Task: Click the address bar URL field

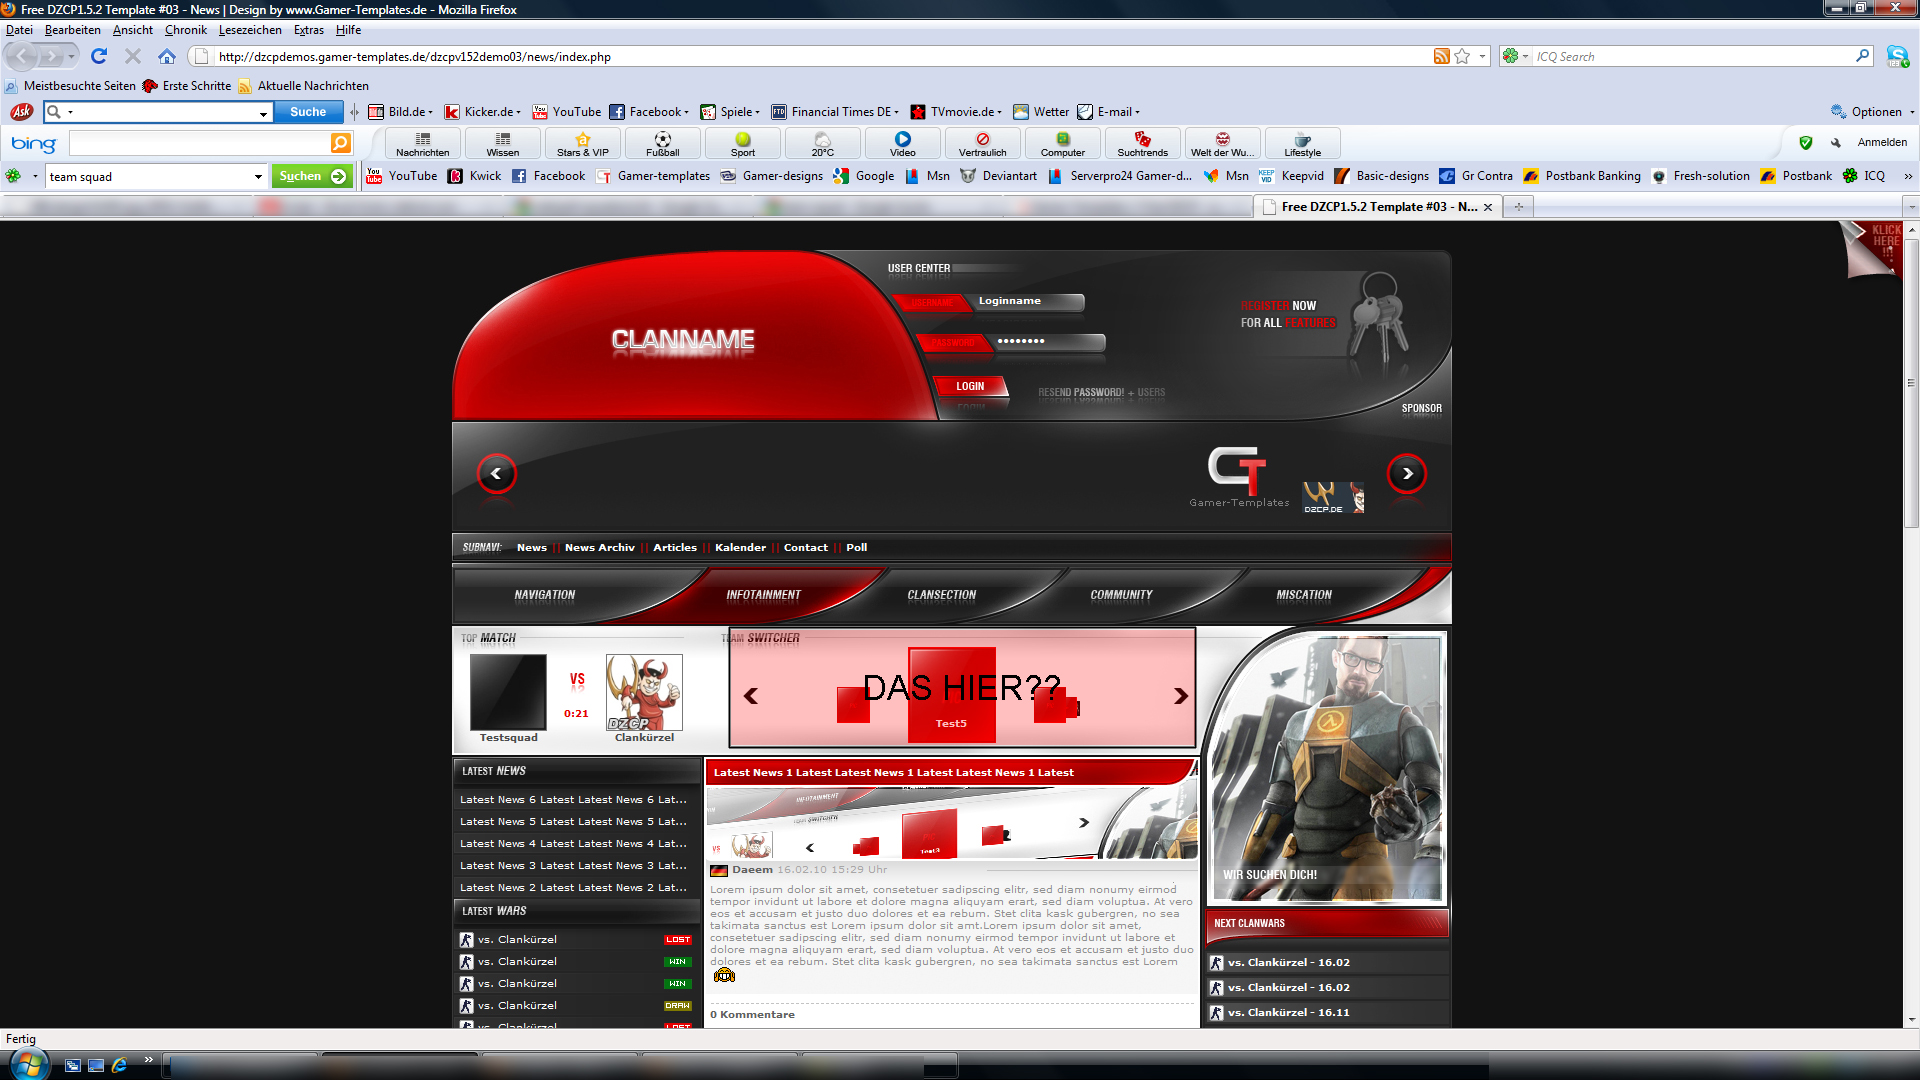Action: (x=820, y=57)
